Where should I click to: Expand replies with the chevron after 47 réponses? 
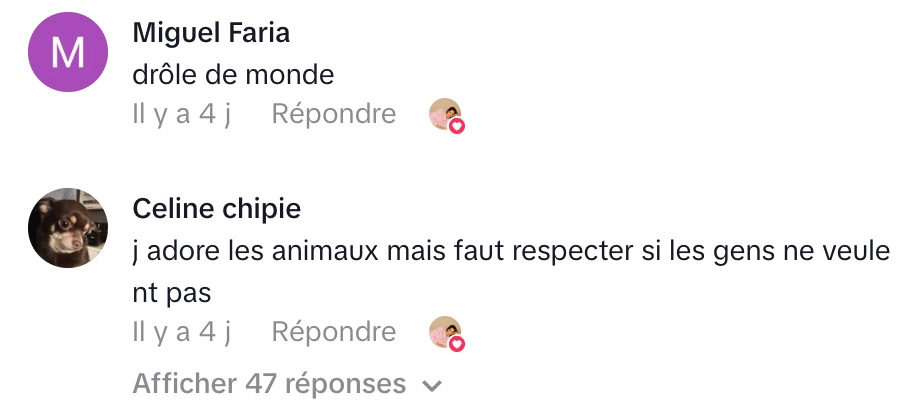tap(432, 385)
